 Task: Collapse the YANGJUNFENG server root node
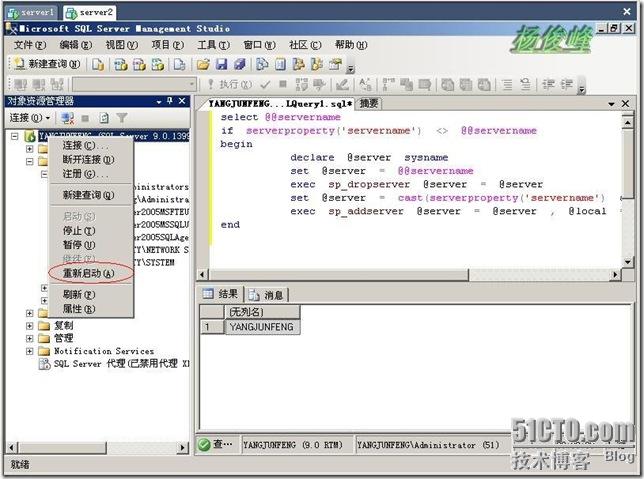tap(15, 136)
